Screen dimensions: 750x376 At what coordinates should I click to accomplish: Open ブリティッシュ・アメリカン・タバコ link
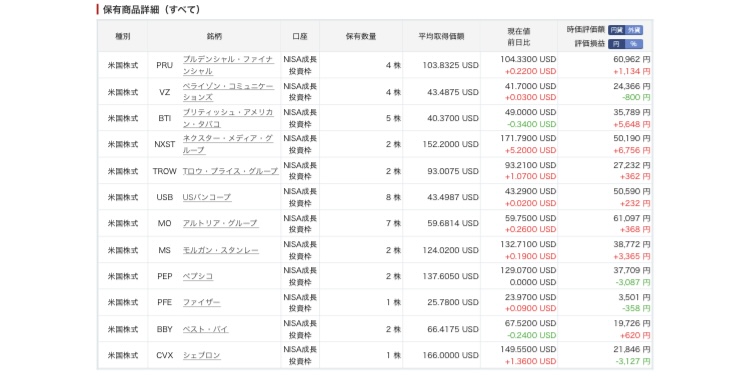coord(228,118)
